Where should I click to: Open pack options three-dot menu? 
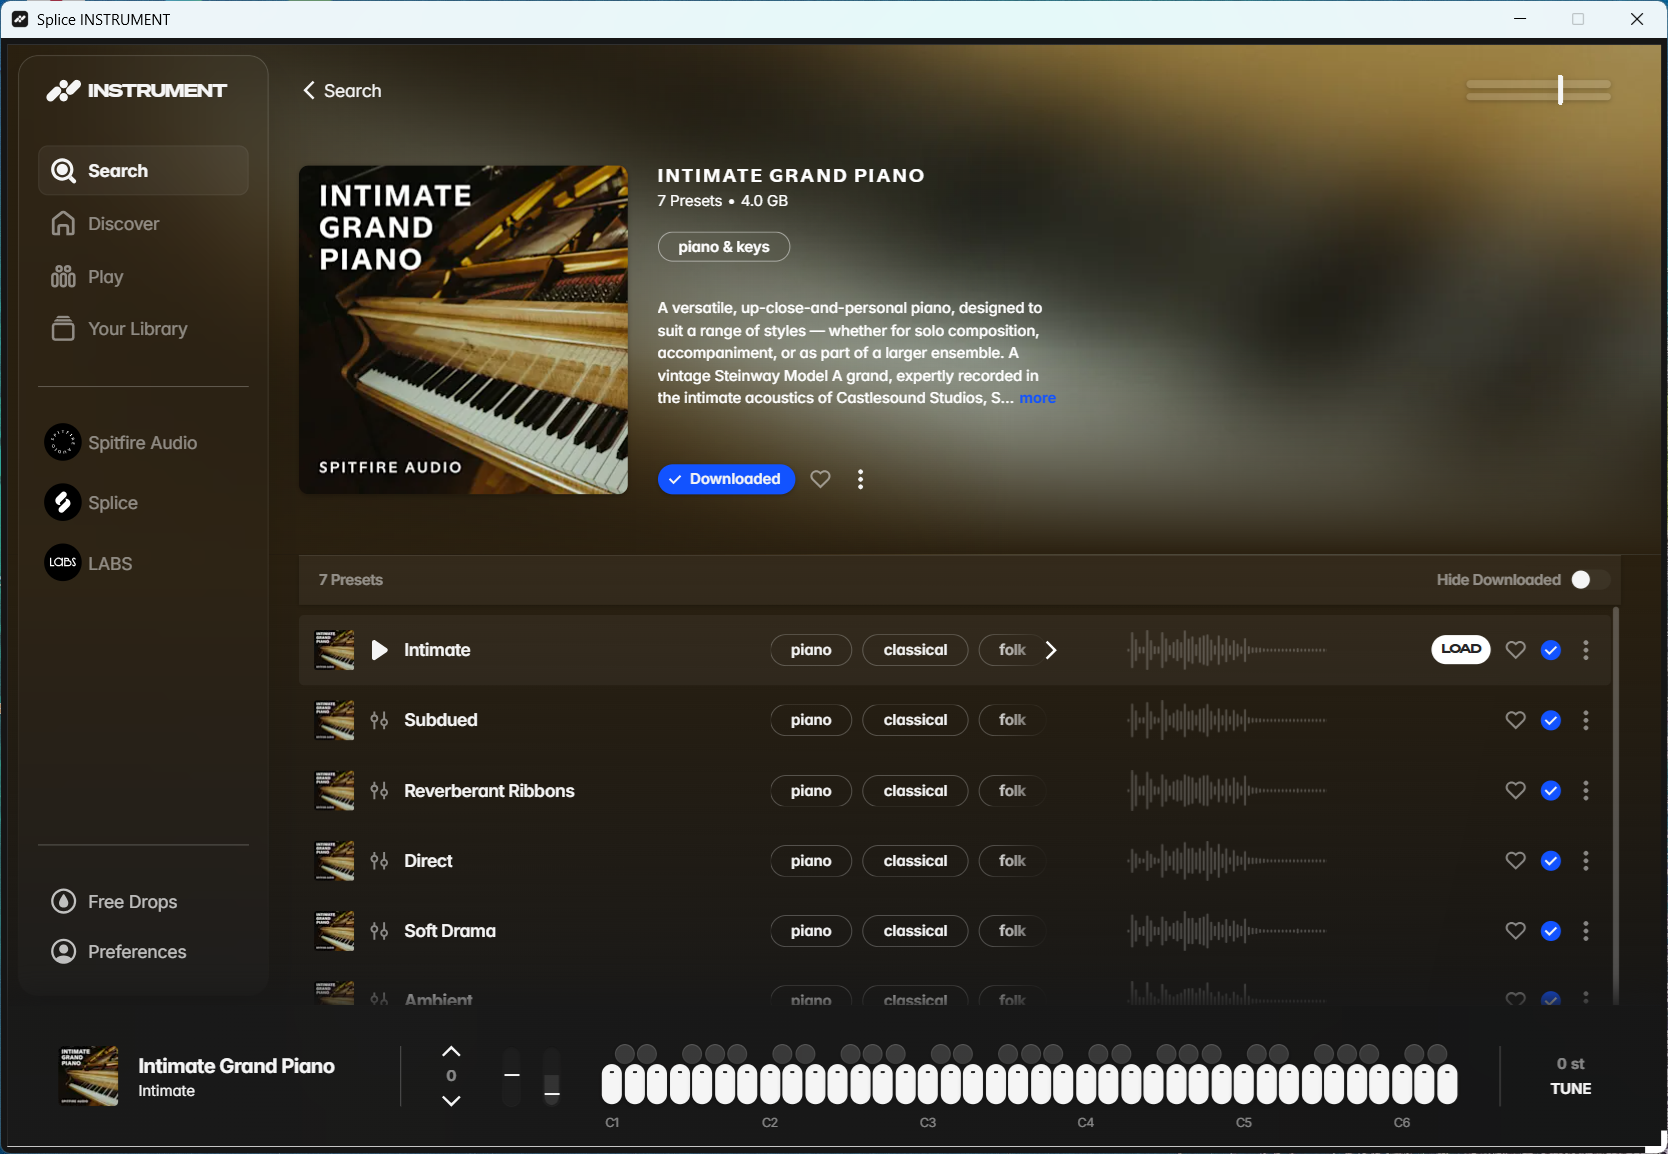(x=860, y=479)
